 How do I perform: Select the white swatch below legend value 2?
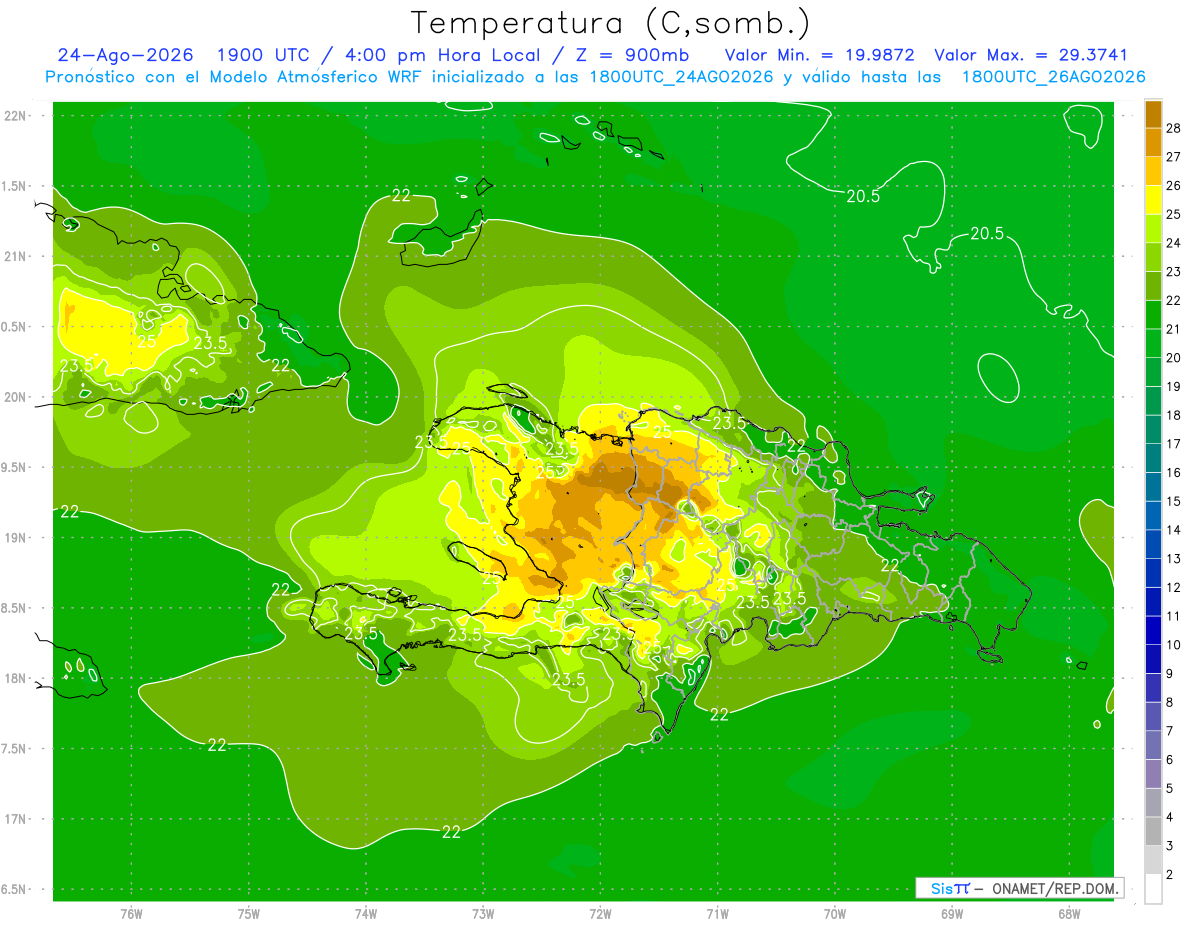click(x=1153, y=888)
